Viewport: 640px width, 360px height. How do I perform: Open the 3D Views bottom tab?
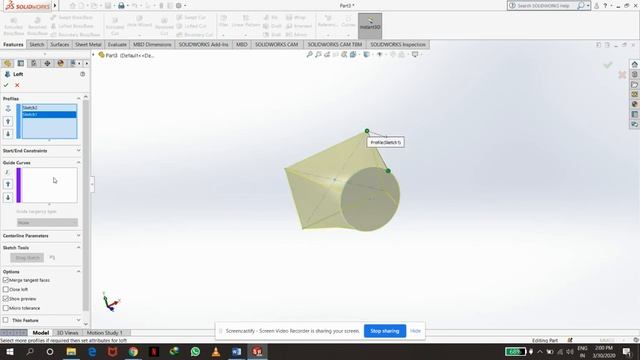(x=67, y=333)
